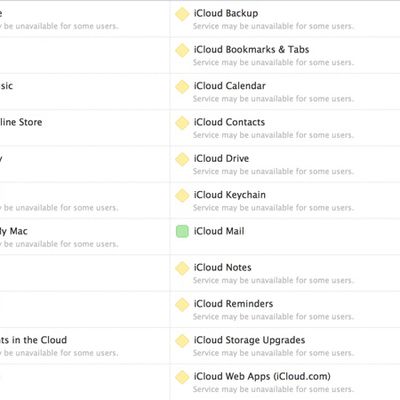Image resolution: width=400 pixels, height=400 pixels.
Task: Select the 'ts in the Cloud' entry
Action: [33, 340]
